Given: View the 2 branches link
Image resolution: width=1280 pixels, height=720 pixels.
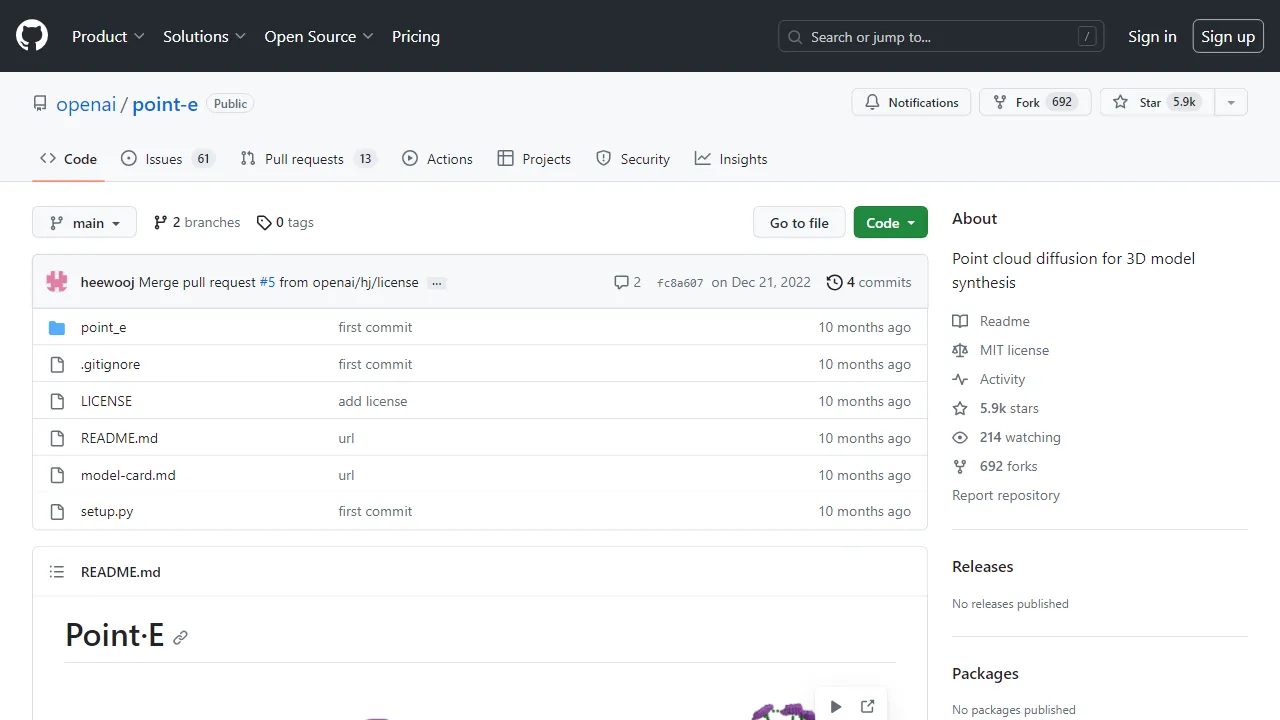Looking at the screenshot, I should (197, 222).
